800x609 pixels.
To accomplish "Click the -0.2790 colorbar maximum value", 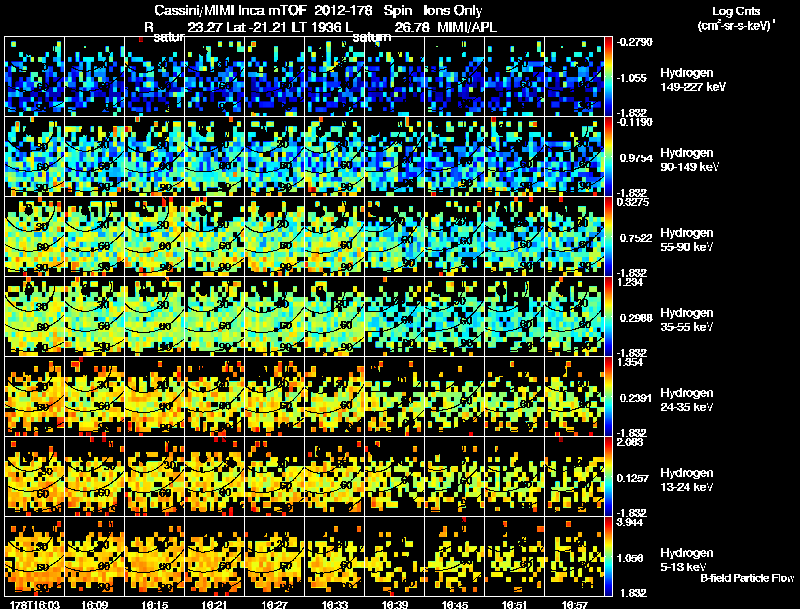I will [635, 42].
